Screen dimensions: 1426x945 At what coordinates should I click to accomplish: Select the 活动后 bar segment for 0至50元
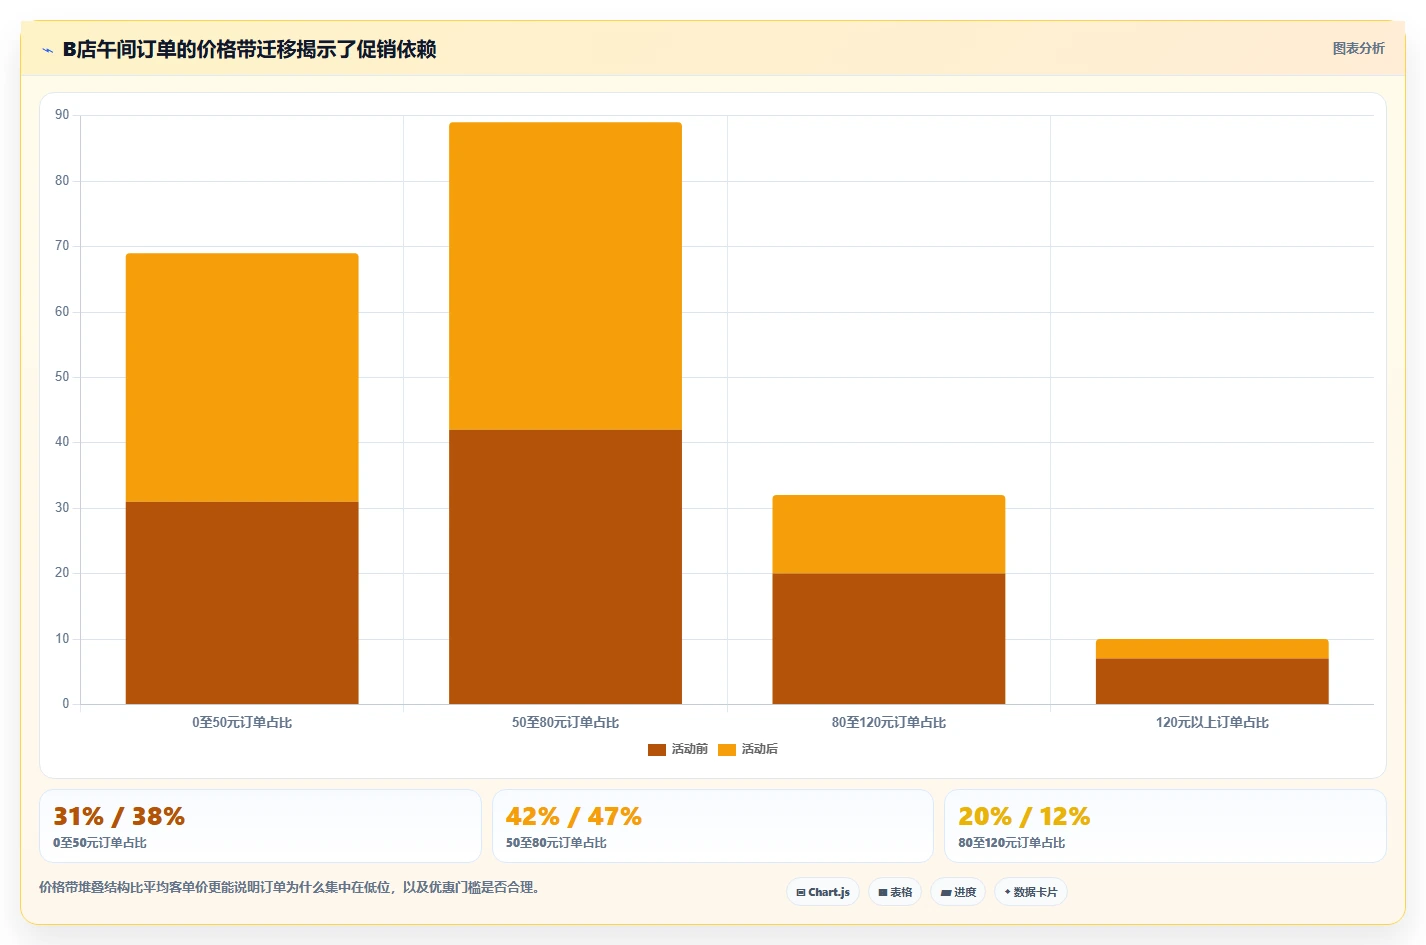pyautogui.click(x=242, y=378)
